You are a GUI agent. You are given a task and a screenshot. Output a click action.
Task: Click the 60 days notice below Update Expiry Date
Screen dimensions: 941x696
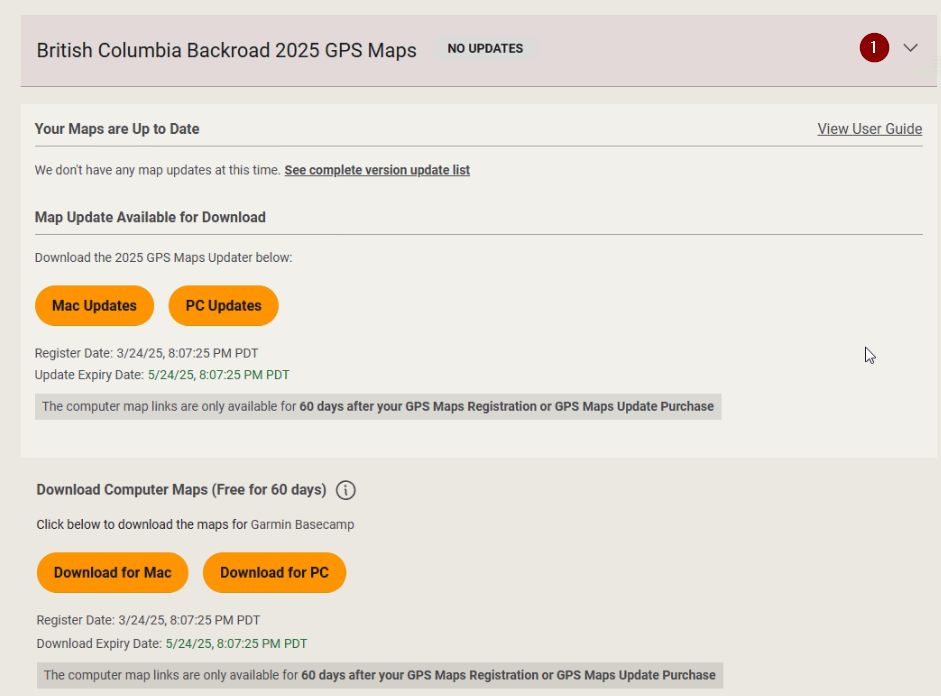(378, 407)
